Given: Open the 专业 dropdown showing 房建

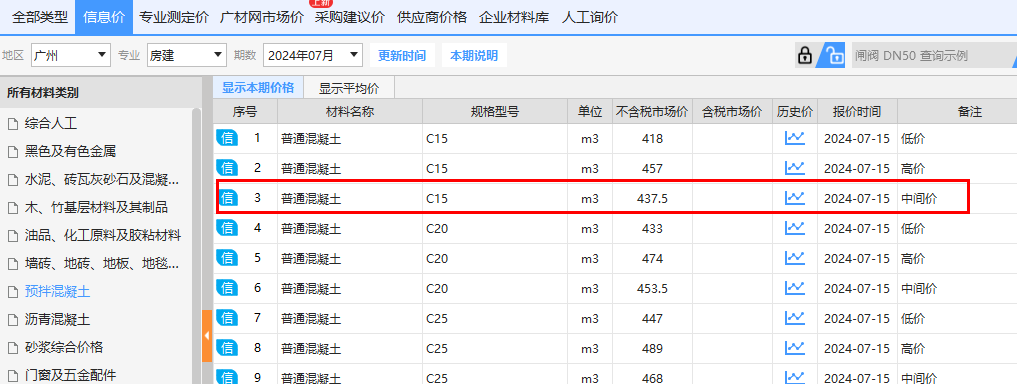Looking at the screenshot, I should coord(186,56).
